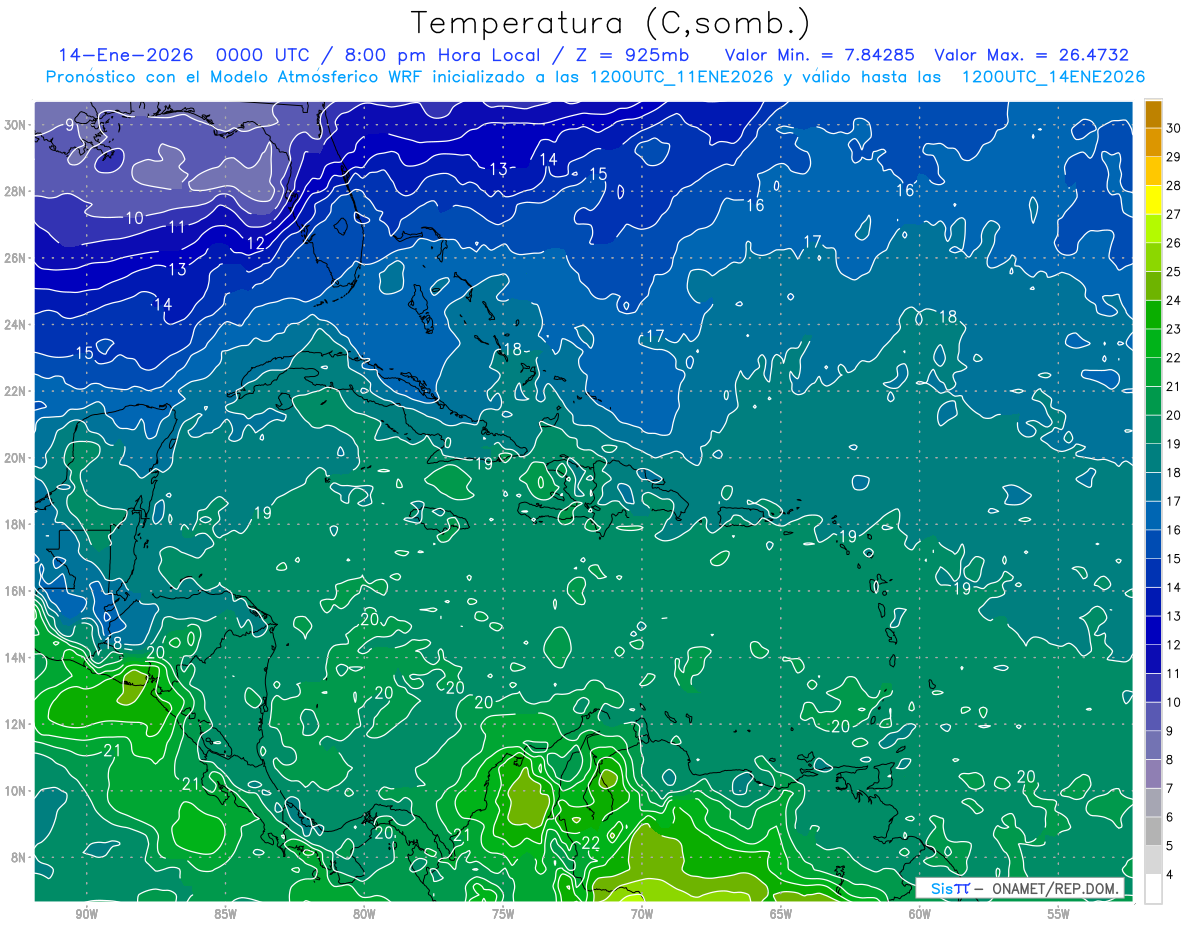Pick gray legend swatch between 5 and 6
This screenshot has height=927, width=1200.
click(1153, 832)
